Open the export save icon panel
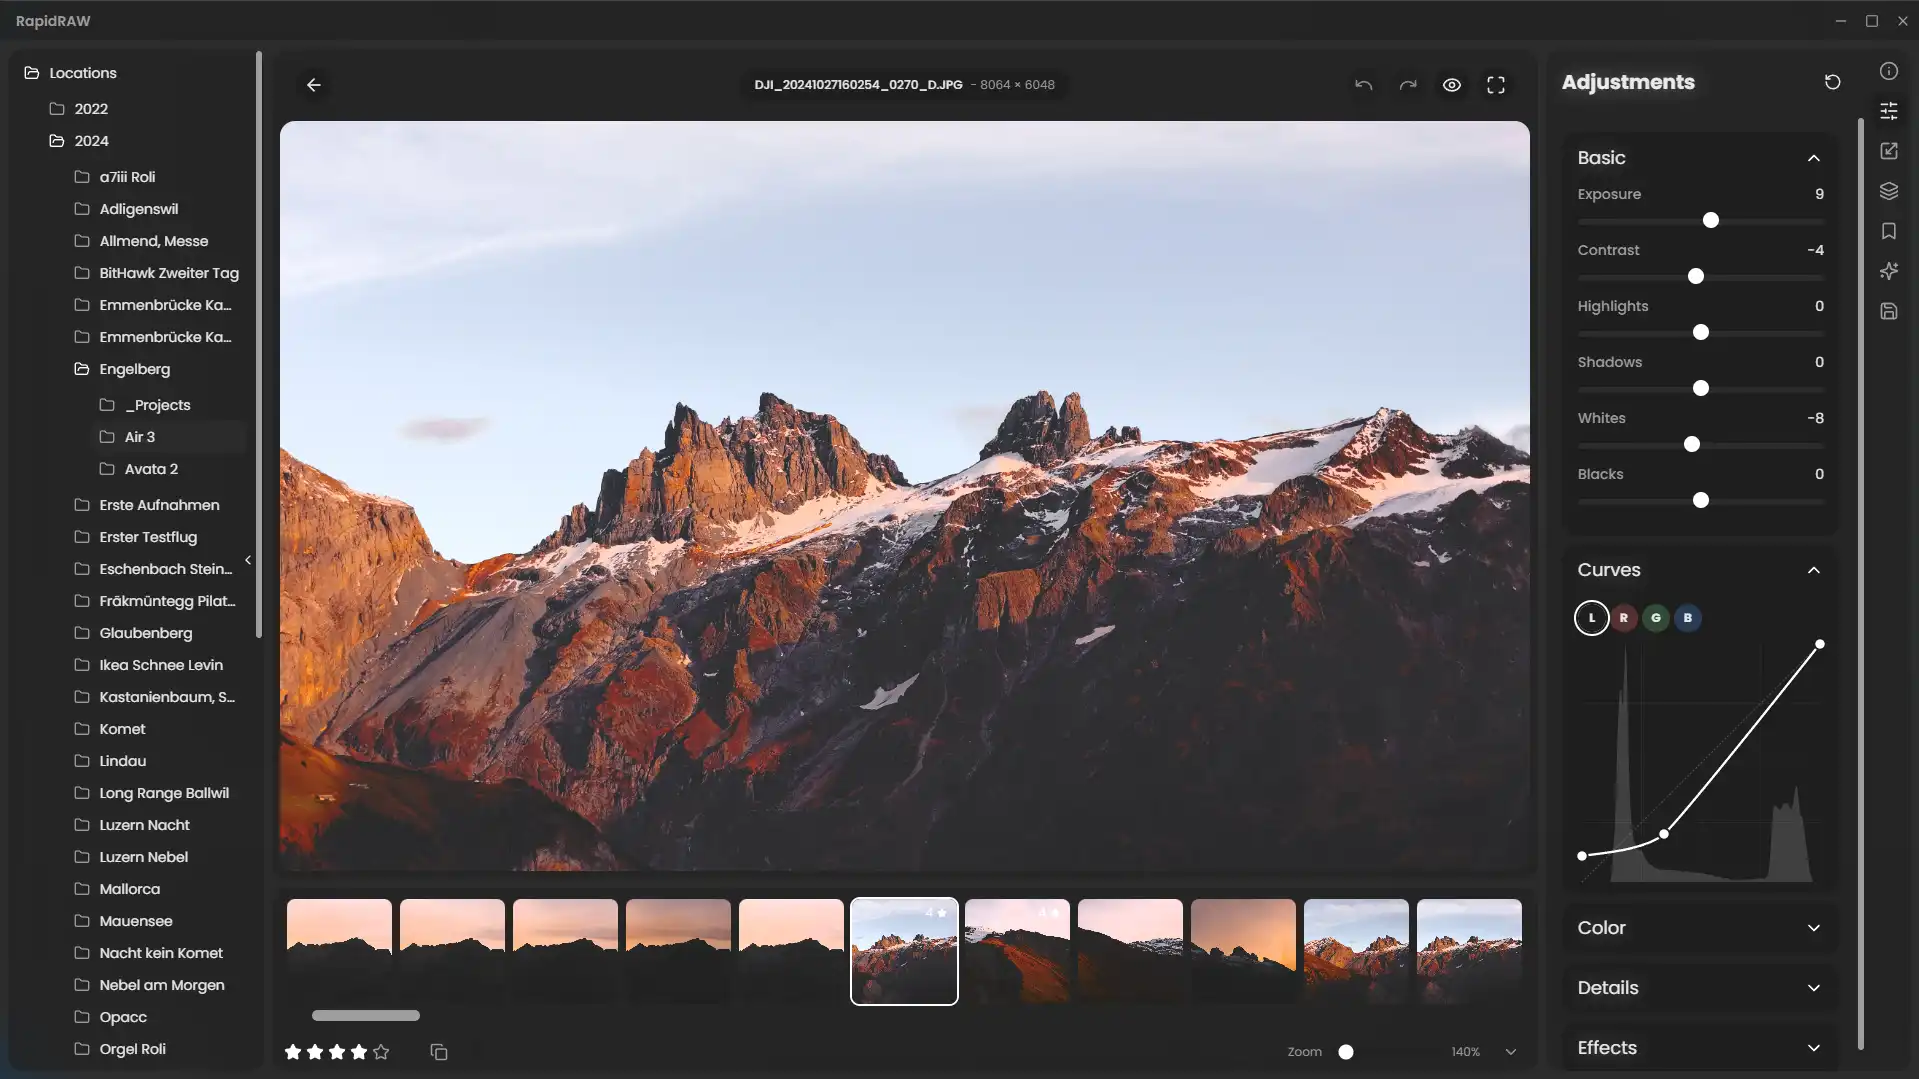Viewport: 1919px width, 1079px height. (x=1889, y=311)
